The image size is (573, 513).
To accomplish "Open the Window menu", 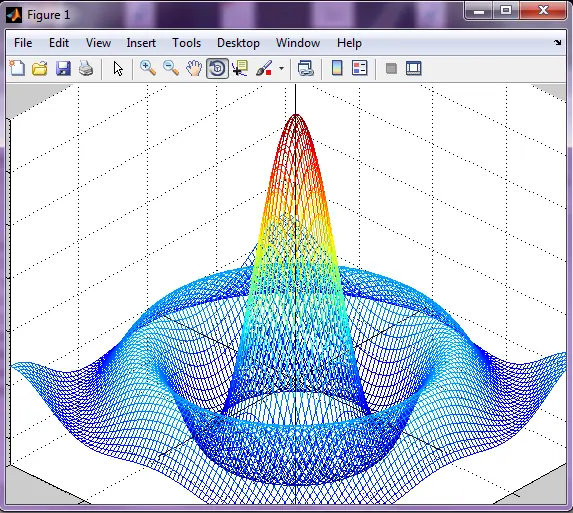I will pyautogui.click(x=298, y=43).
